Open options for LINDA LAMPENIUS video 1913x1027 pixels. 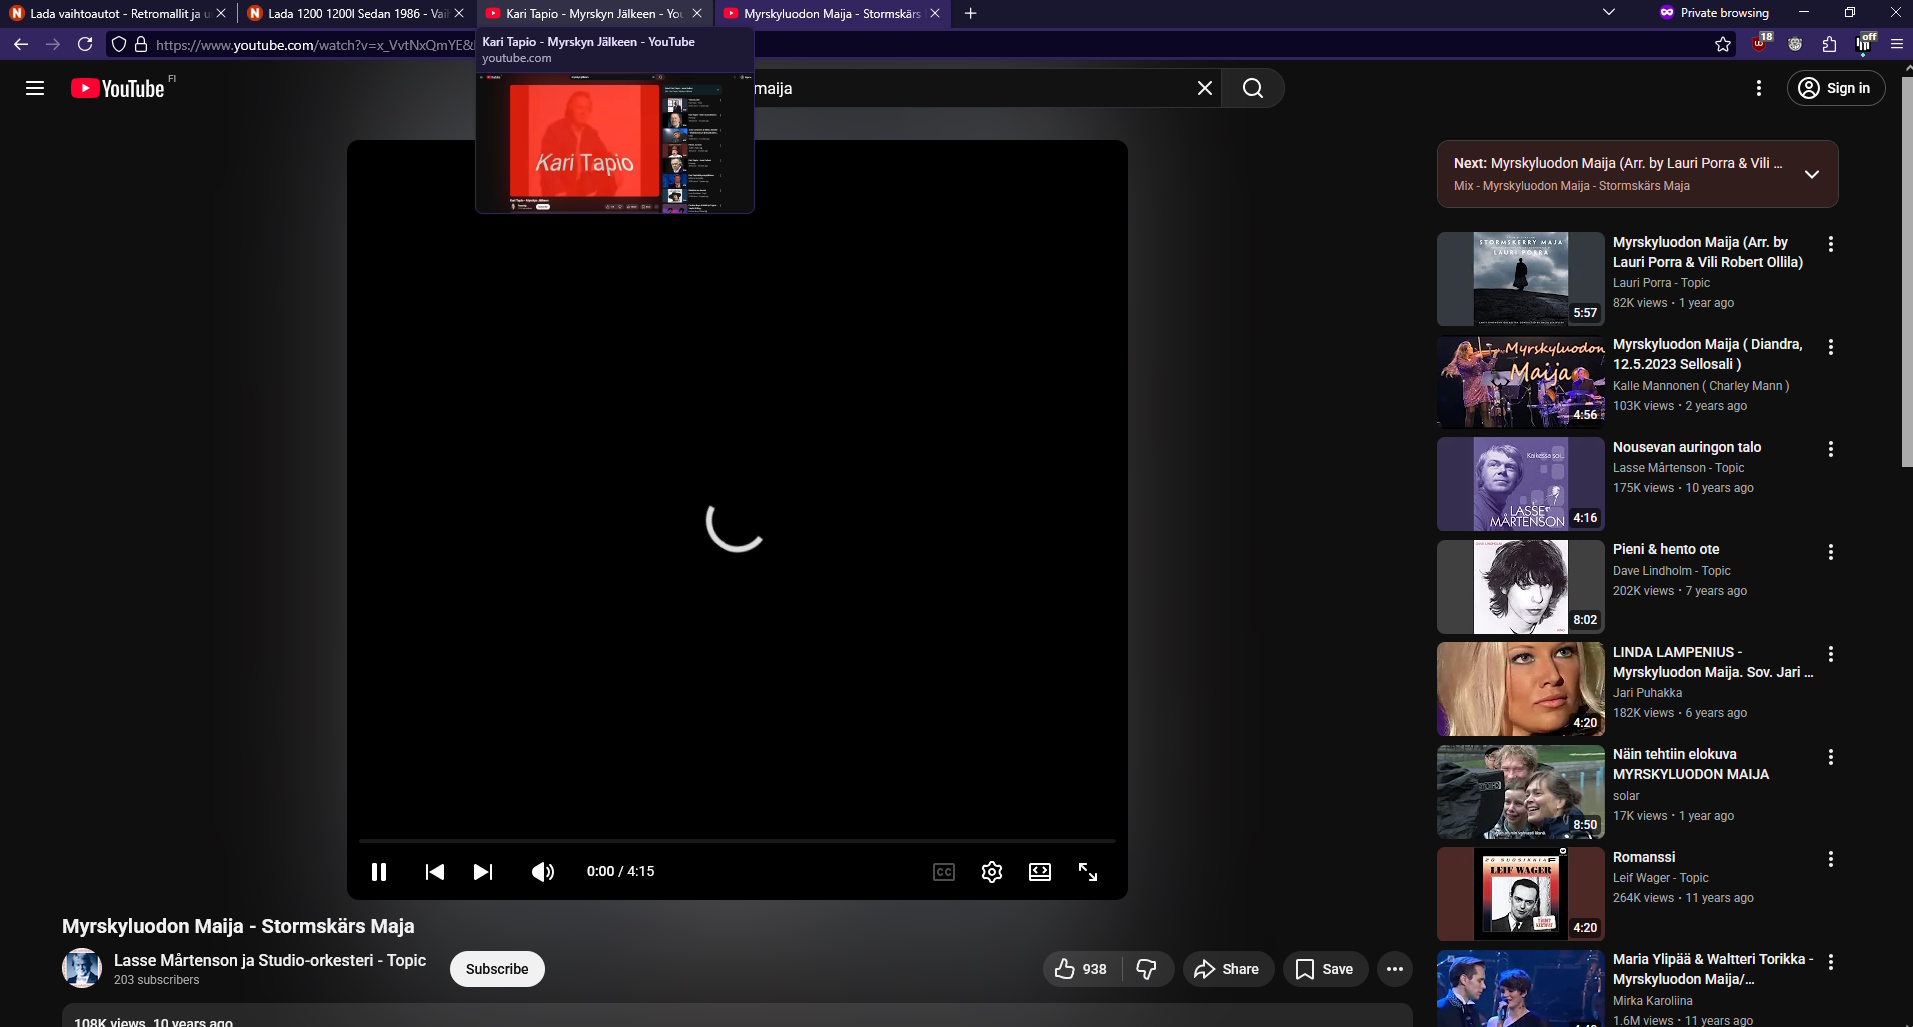point(1831,654)
